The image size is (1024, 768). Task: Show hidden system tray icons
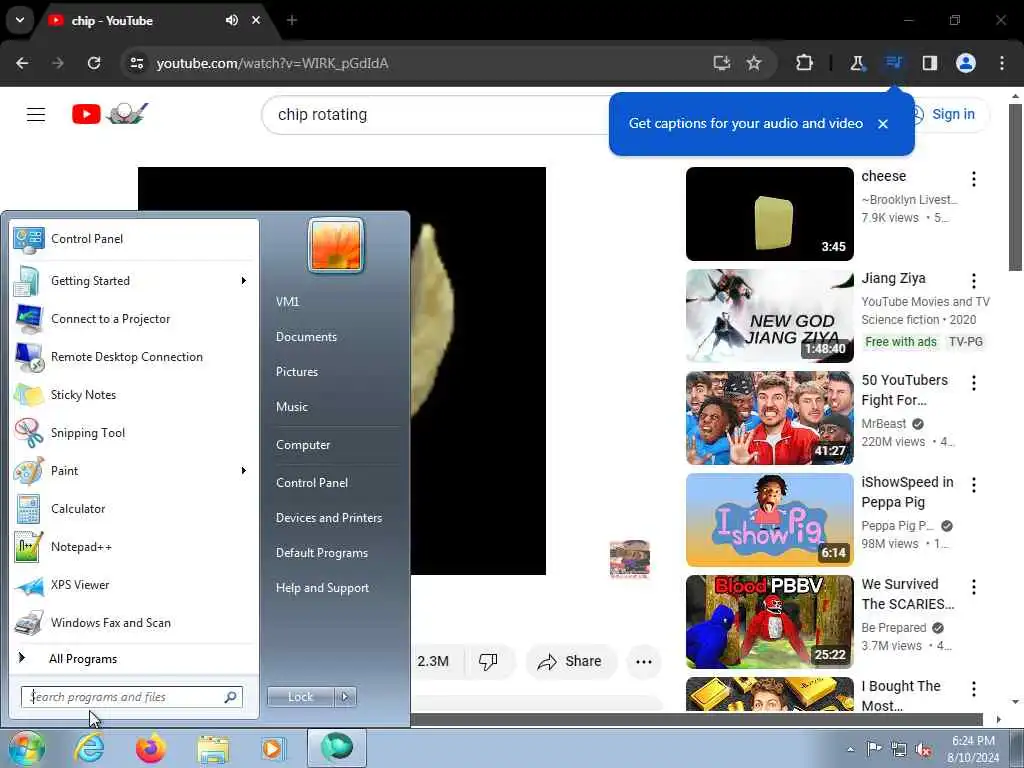(x=851, y=750)
